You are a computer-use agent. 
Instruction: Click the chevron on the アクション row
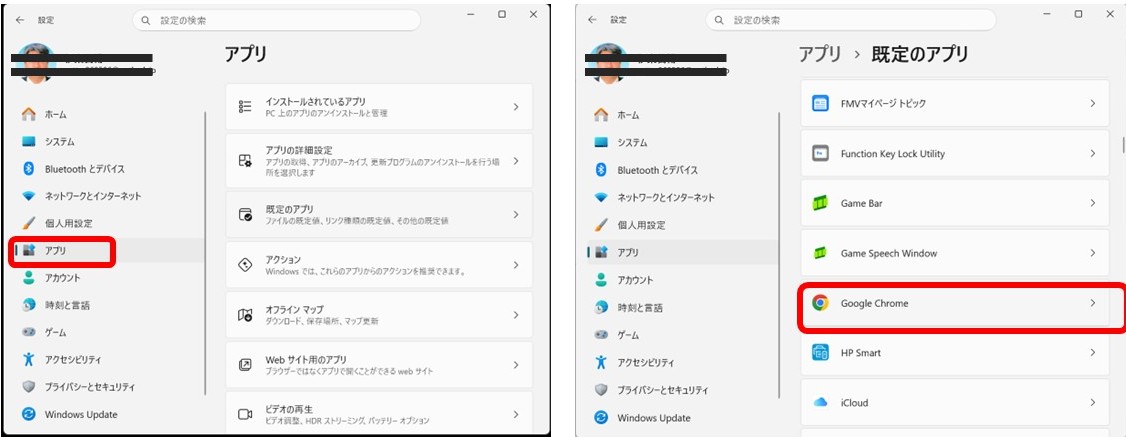[x=516, y=265]
